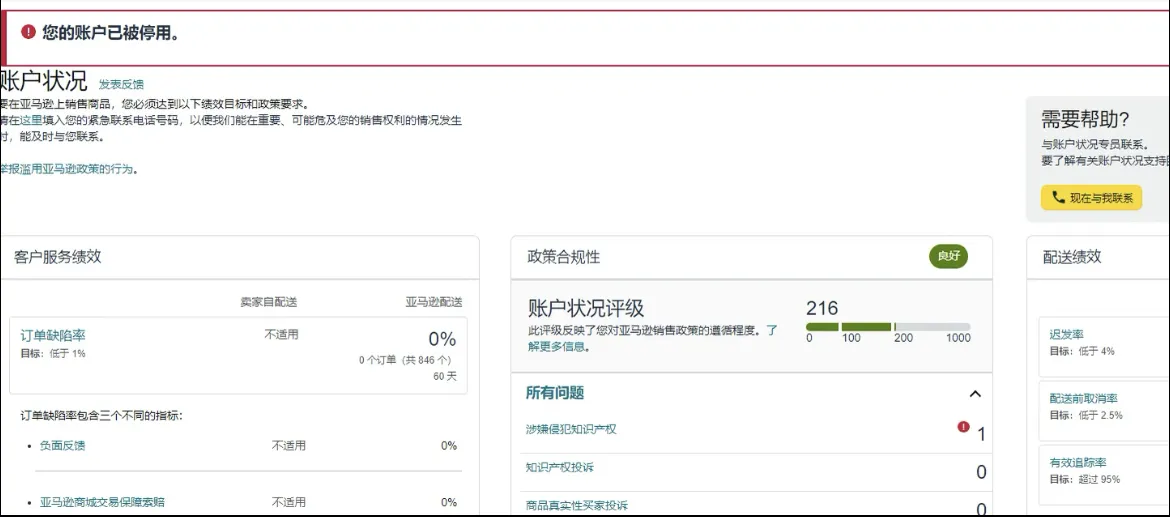Click the 目标: 低于 1% text

tap(53, 354)
